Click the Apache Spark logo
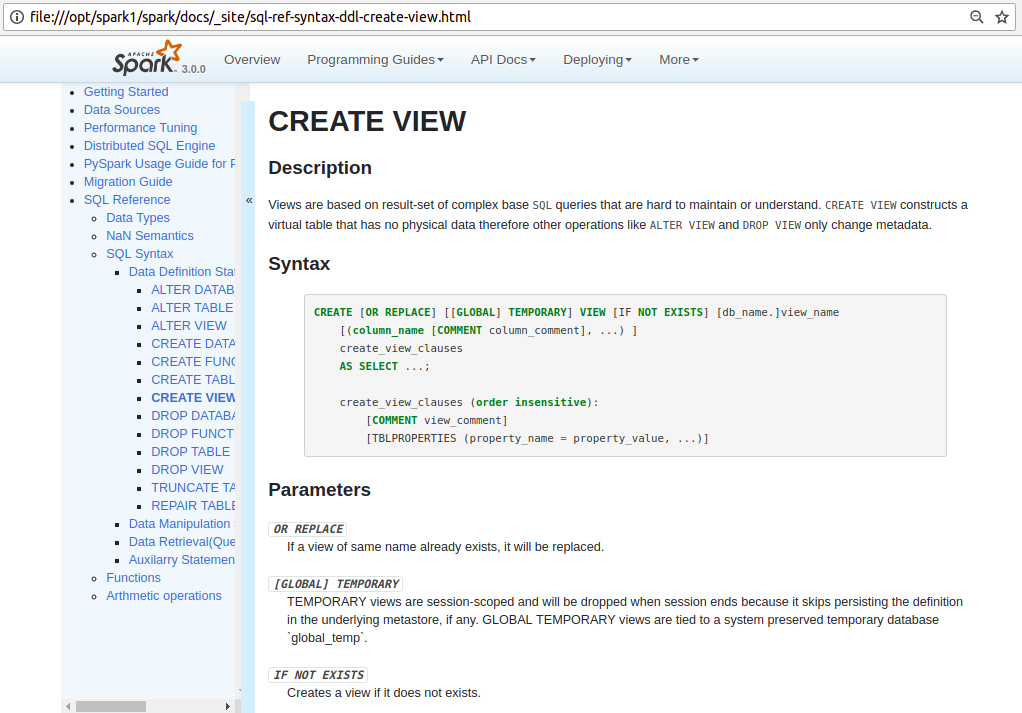Screen dimensions: 1022x713 click(x=146, y=58)
